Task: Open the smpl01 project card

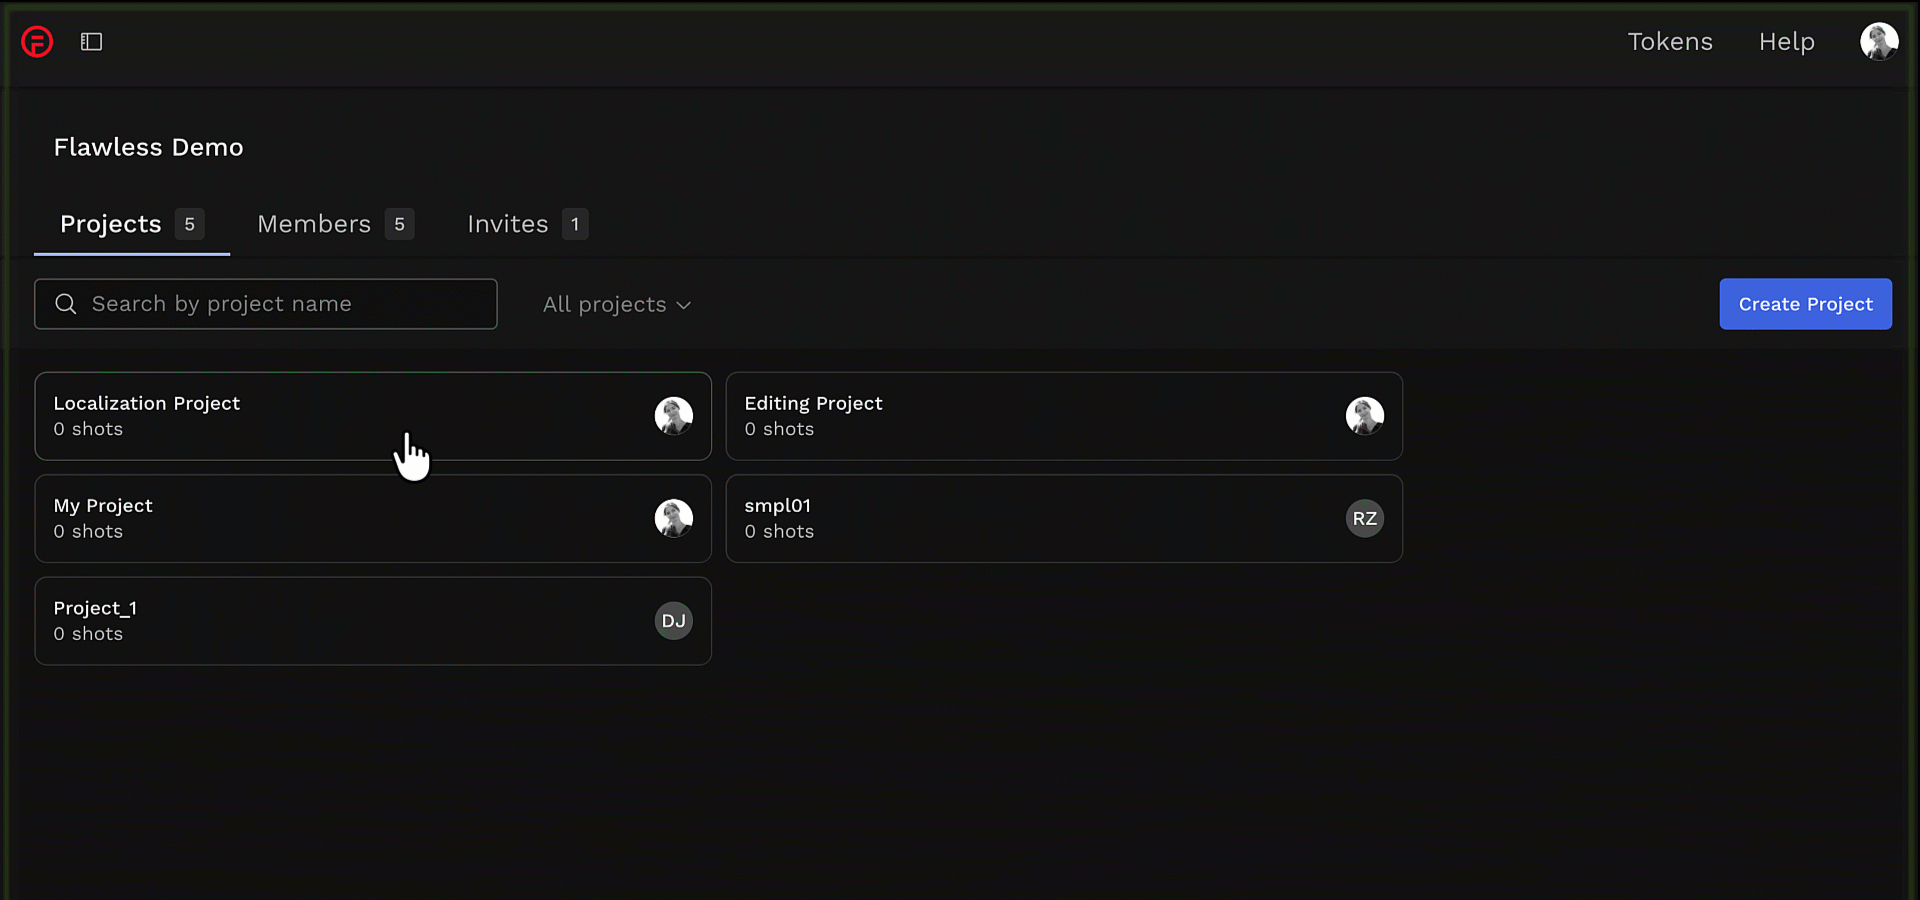Action: pyautogui.click(x=1064, y=518)
